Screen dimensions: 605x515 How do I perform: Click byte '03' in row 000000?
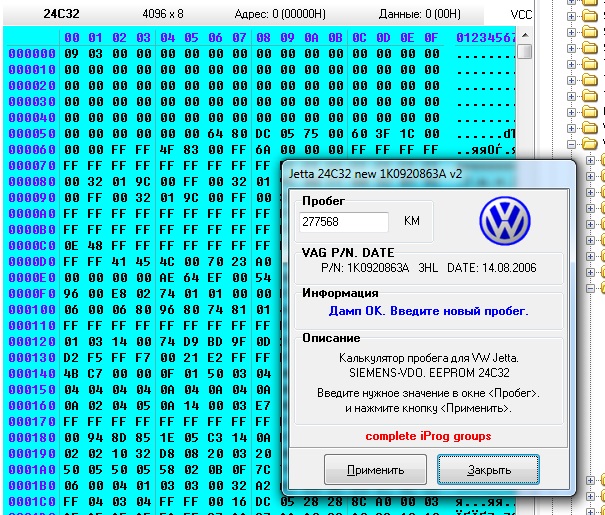pyautogui.click(x=96, y=54)
